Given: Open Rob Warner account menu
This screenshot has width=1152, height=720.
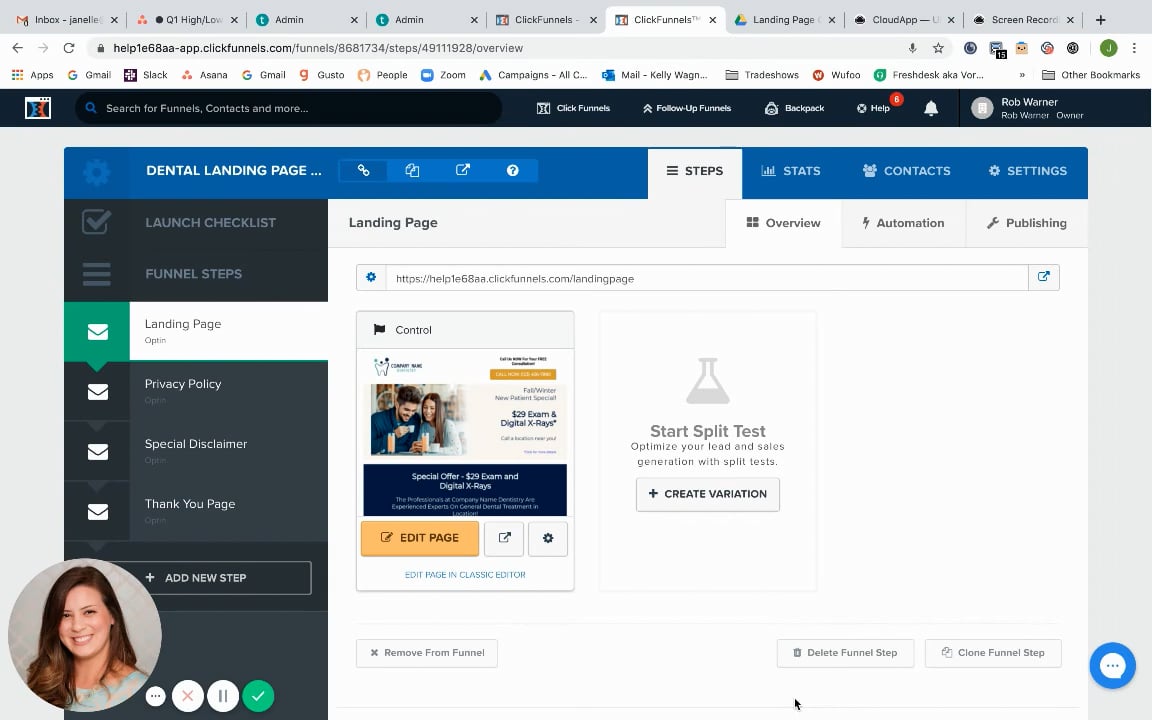Looking at the screenshot, I should (1027, 108).
